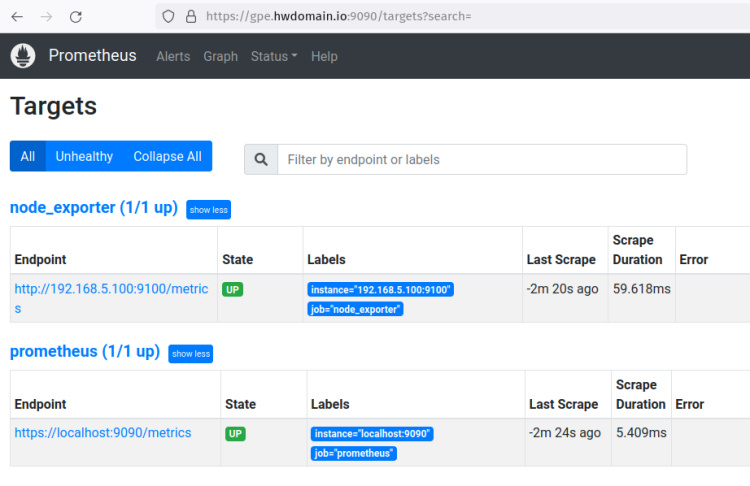Click the padlock site security icon
This screenshot has height=486, width=750.
tap(190, 16)
